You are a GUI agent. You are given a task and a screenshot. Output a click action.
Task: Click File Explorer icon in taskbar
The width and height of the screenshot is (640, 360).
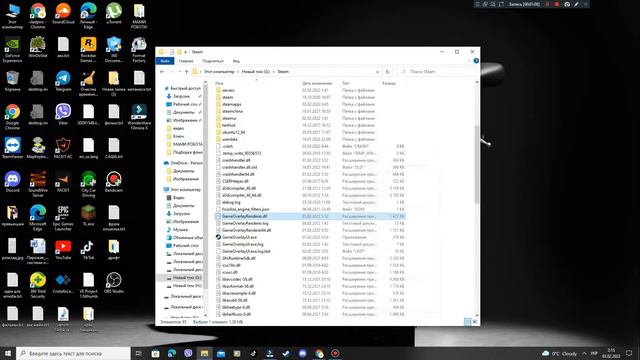[204, 353]
